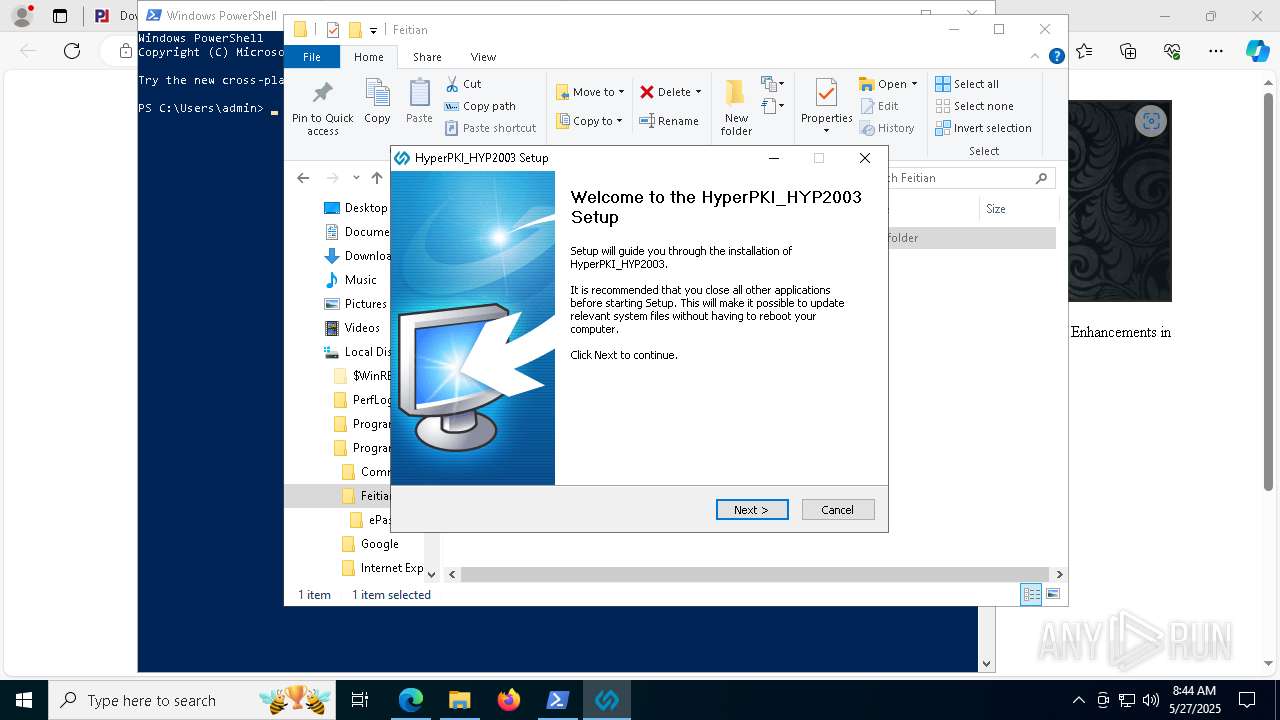Switch to the Share ribbon tab
Image resolution: width=1280 pixels, height=720 pixels.
427,57
